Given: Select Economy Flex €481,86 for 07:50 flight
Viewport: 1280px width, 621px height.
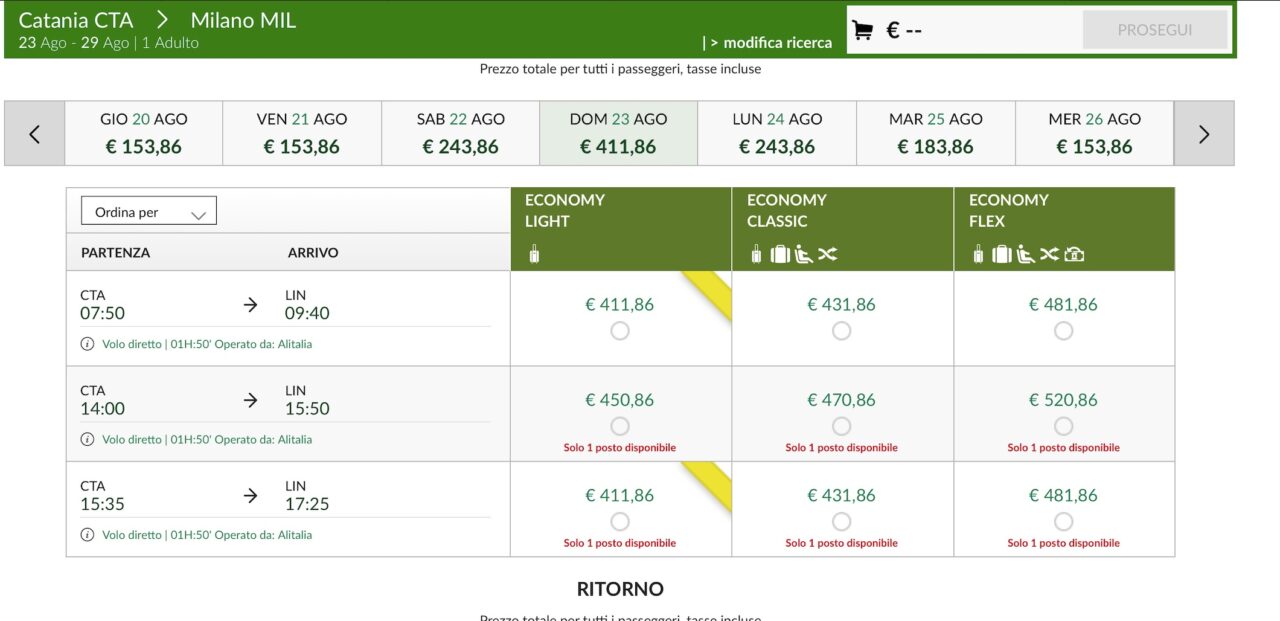Looking at the screenshot, I should coord(1064,331).
